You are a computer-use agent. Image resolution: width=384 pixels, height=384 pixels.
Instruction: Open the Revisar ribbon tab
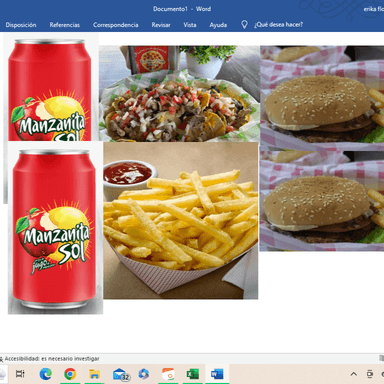(x=161, y=25)
